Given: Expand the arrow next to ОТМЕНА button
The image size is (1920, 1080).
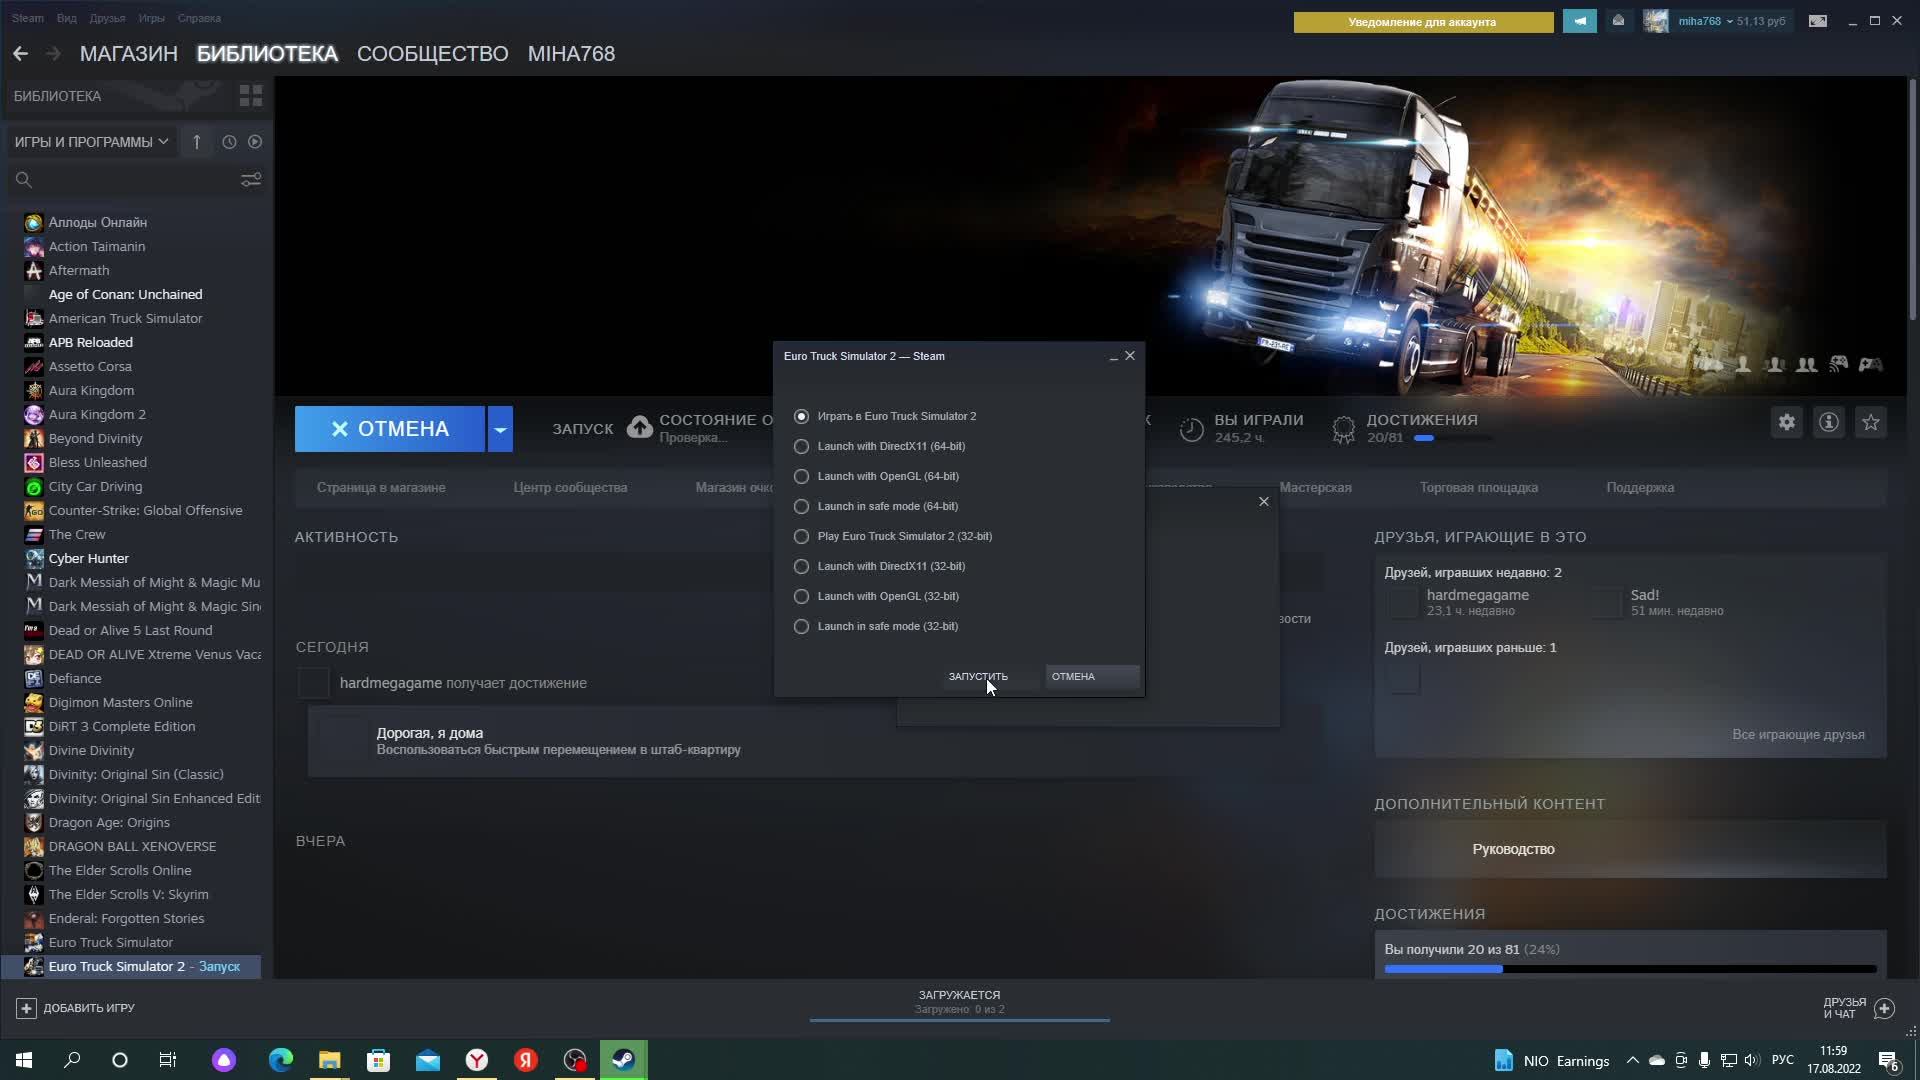Looking at the screenshot, I should (500, 429).
